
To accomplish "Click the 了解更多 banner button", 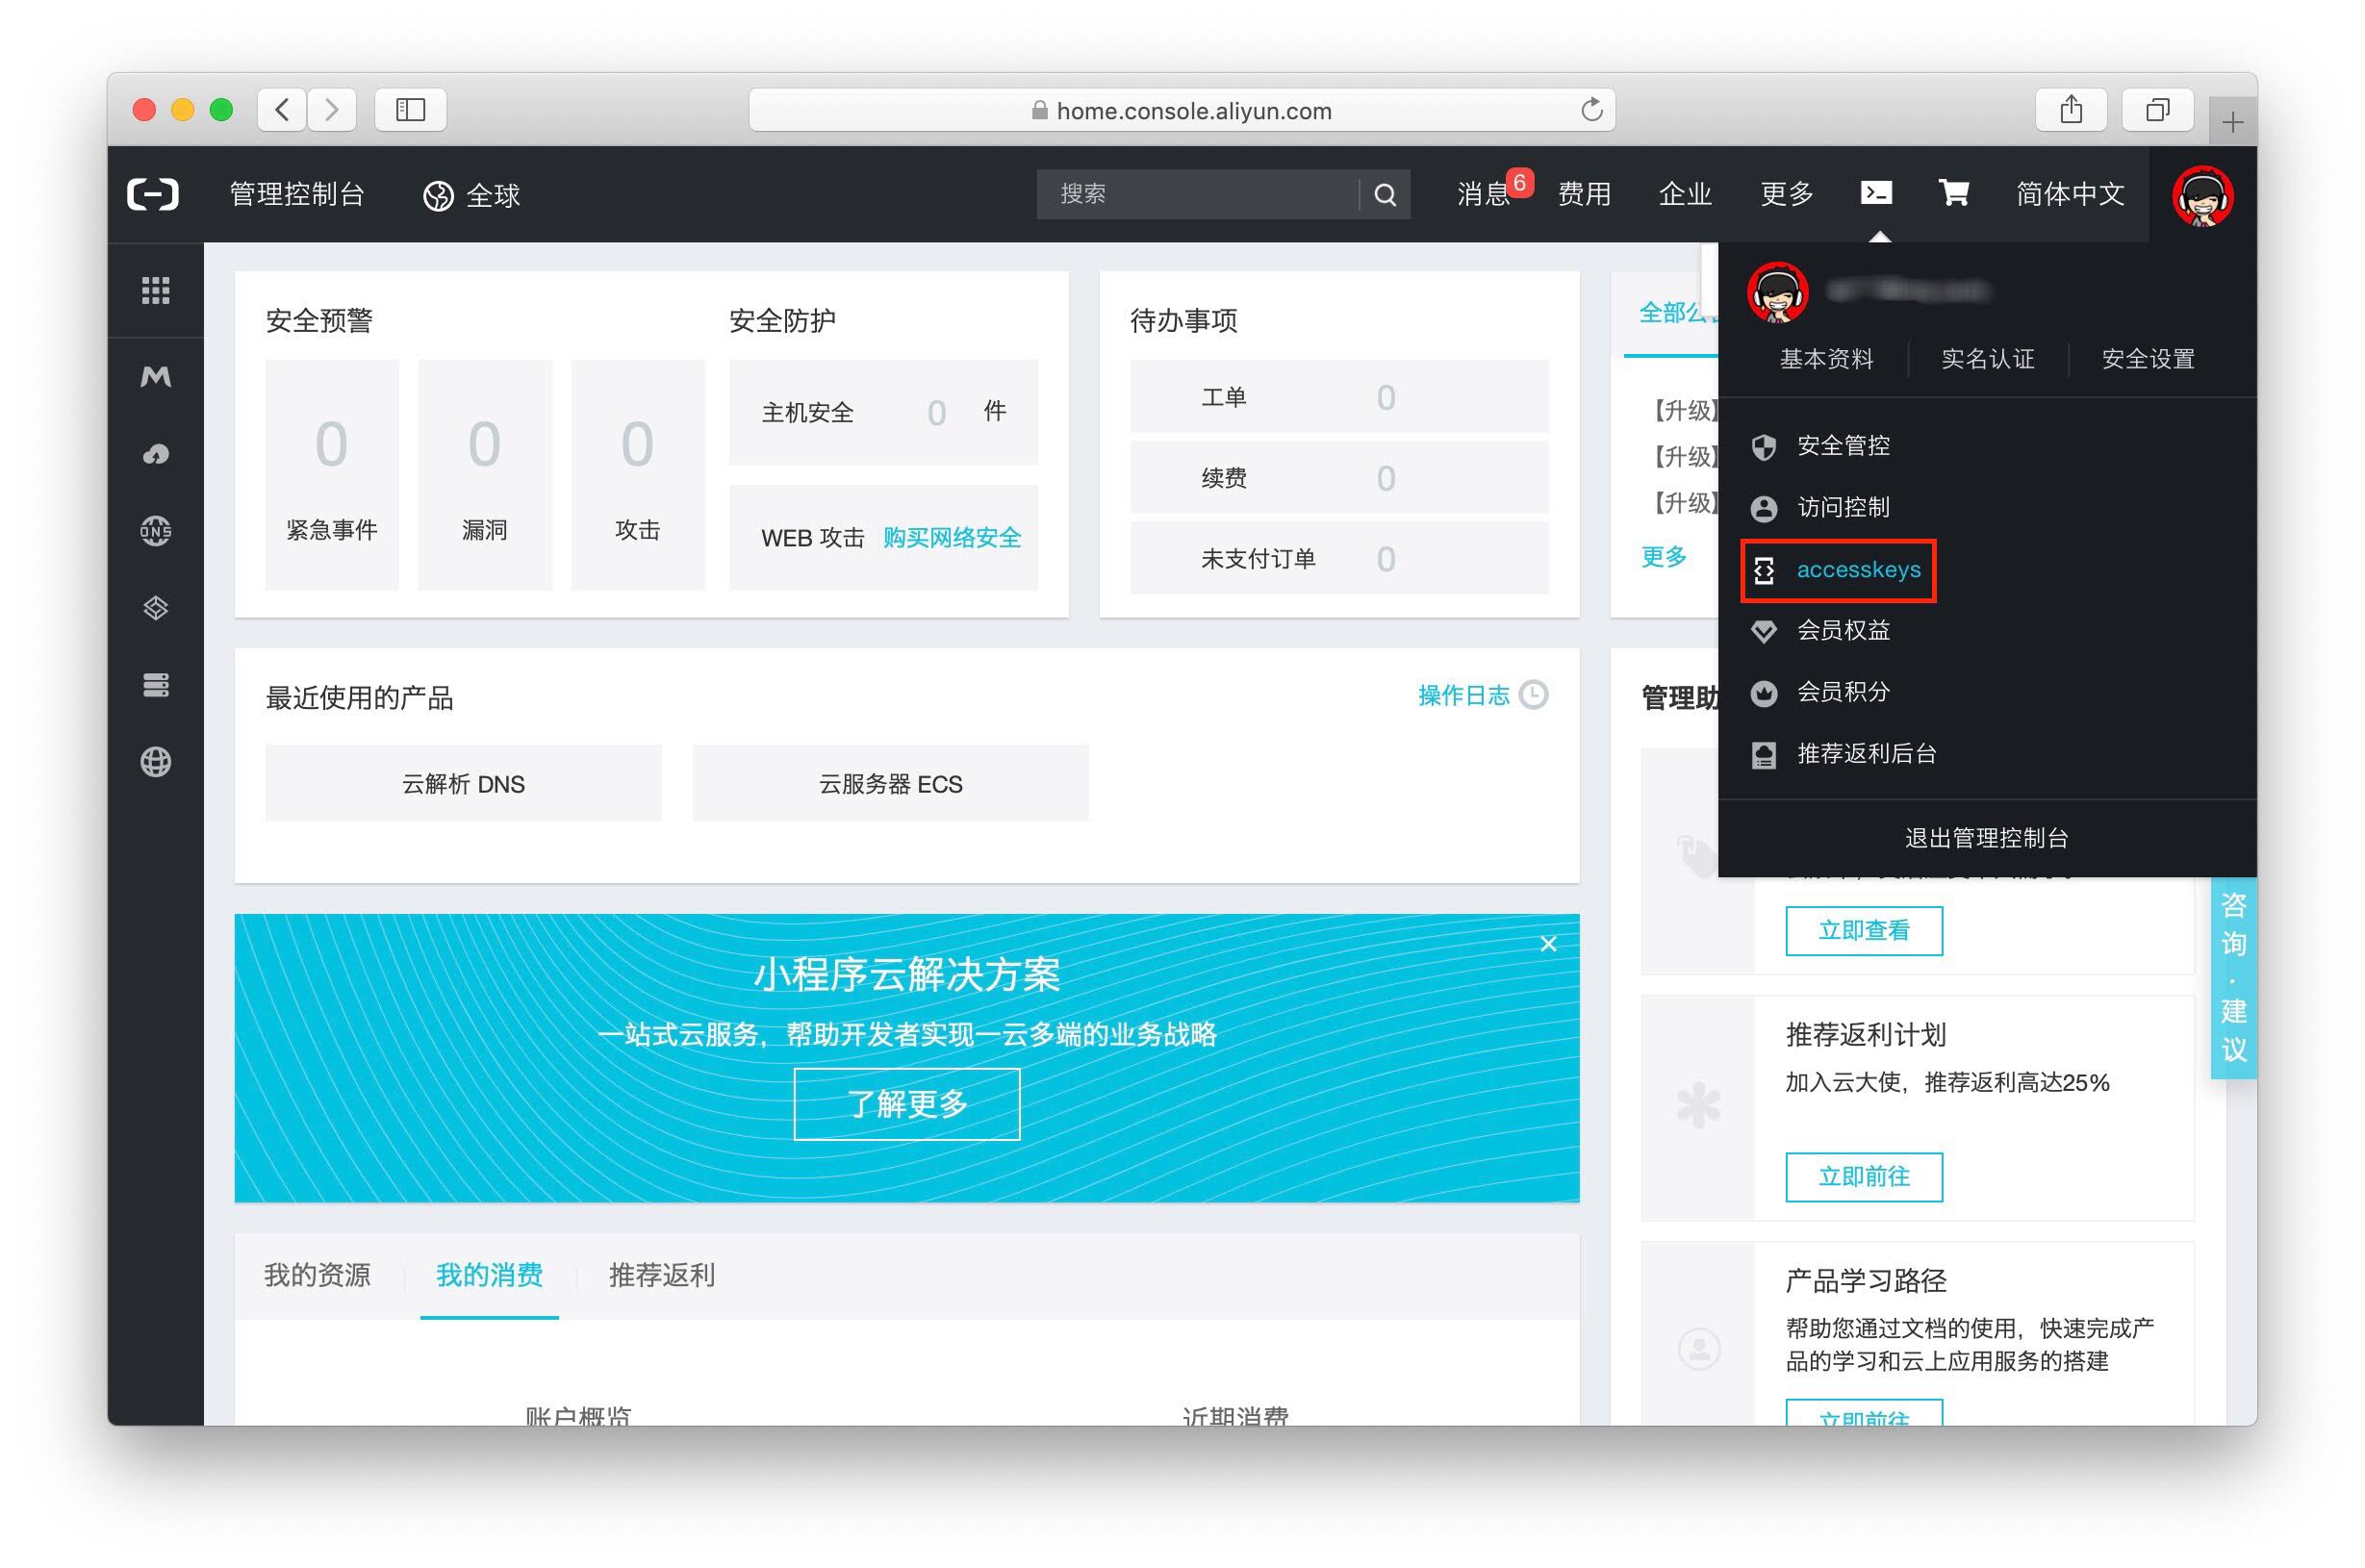I will 906,1104.
